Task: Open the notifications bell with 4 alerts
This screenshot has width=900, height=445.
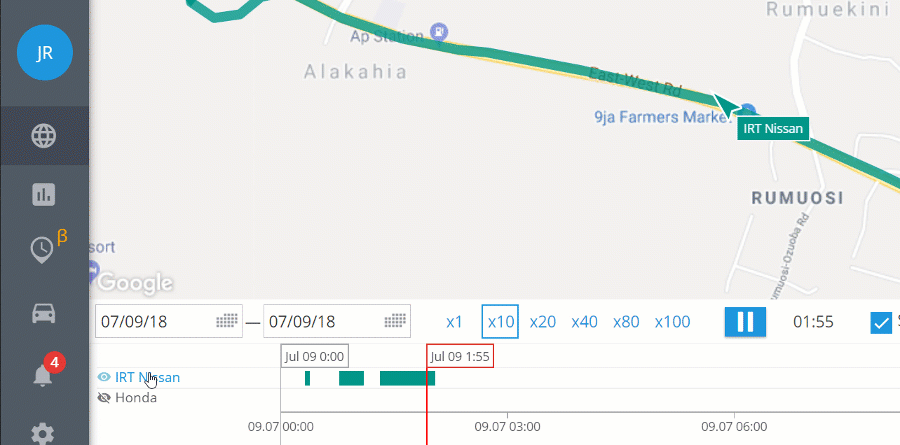Action: click(x=44, y=374)
